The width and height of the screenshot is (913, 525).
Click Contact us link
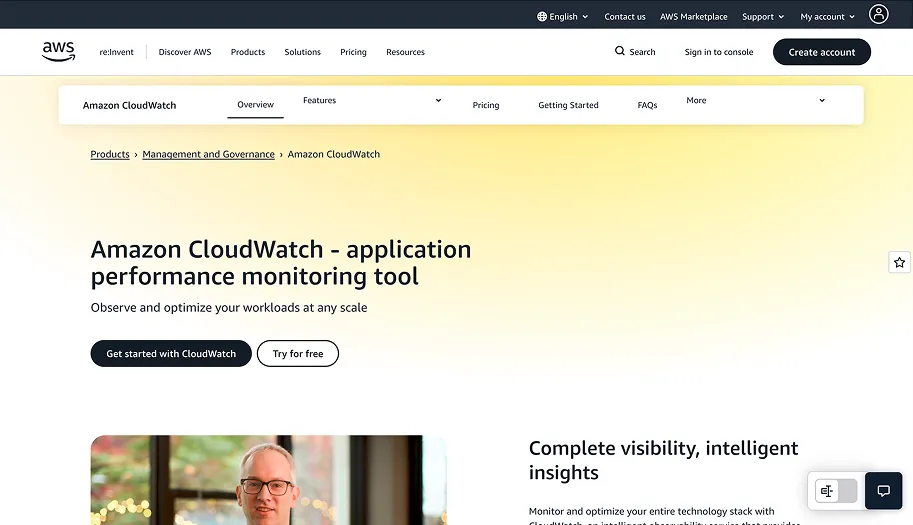625,16
